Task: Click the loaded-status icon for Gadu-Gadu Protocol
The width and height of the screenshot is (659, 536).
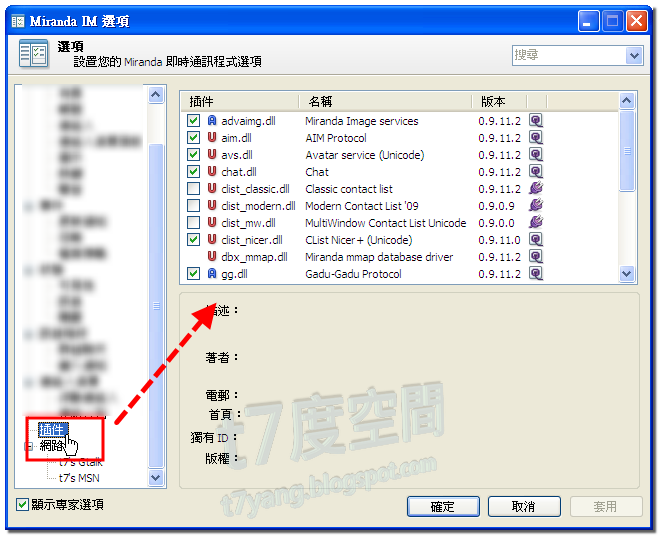Action: point(536,274)
